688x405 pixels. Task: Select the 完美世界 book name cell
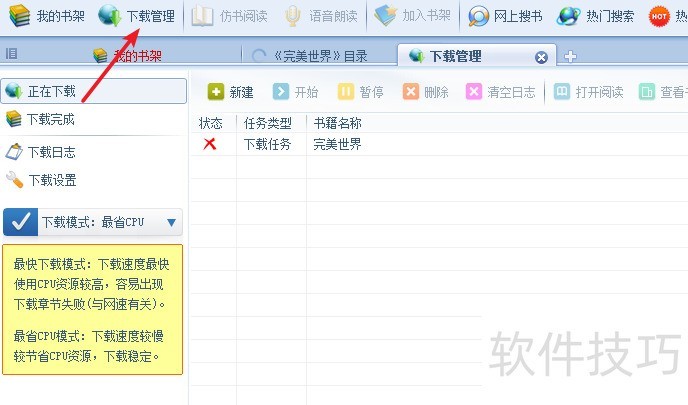coord(337,144)
